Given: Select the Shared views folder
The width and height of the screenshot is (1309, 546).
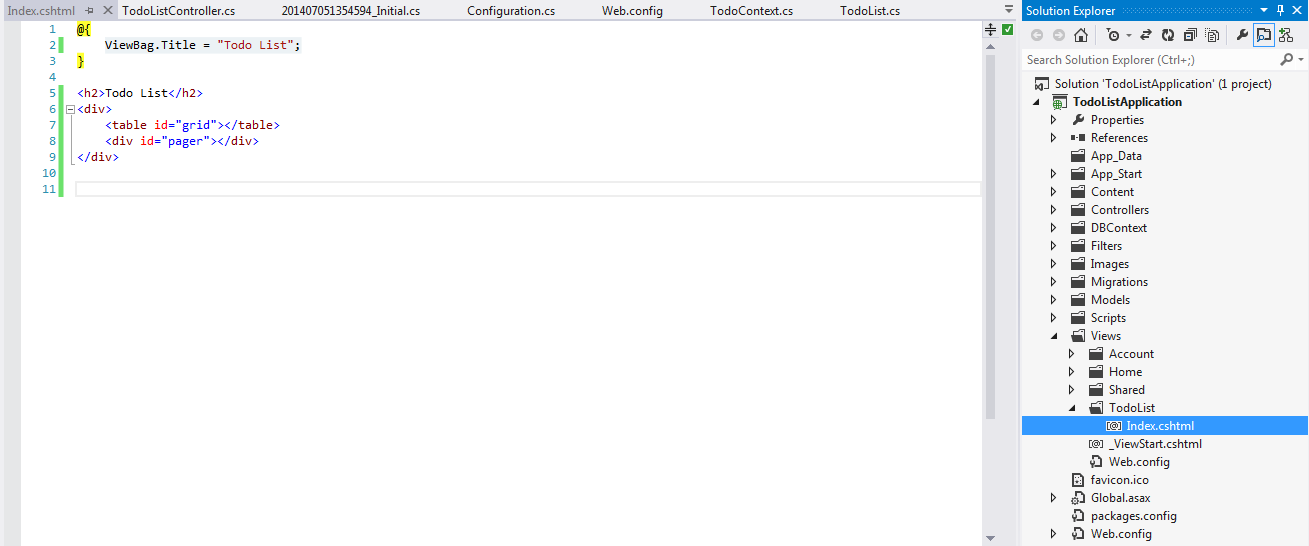Looking at the screenshot, I should click(x=1127, y=390).
